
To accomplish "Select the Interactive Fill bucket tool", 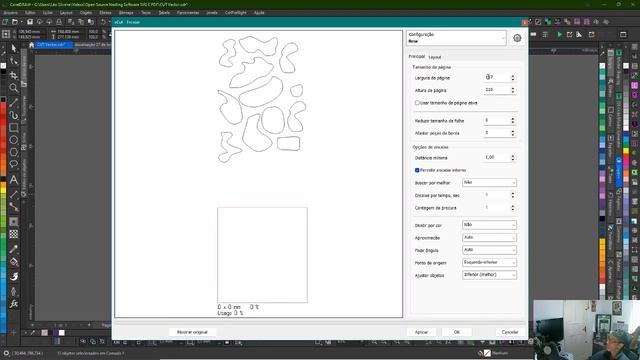I will [13, 262].
